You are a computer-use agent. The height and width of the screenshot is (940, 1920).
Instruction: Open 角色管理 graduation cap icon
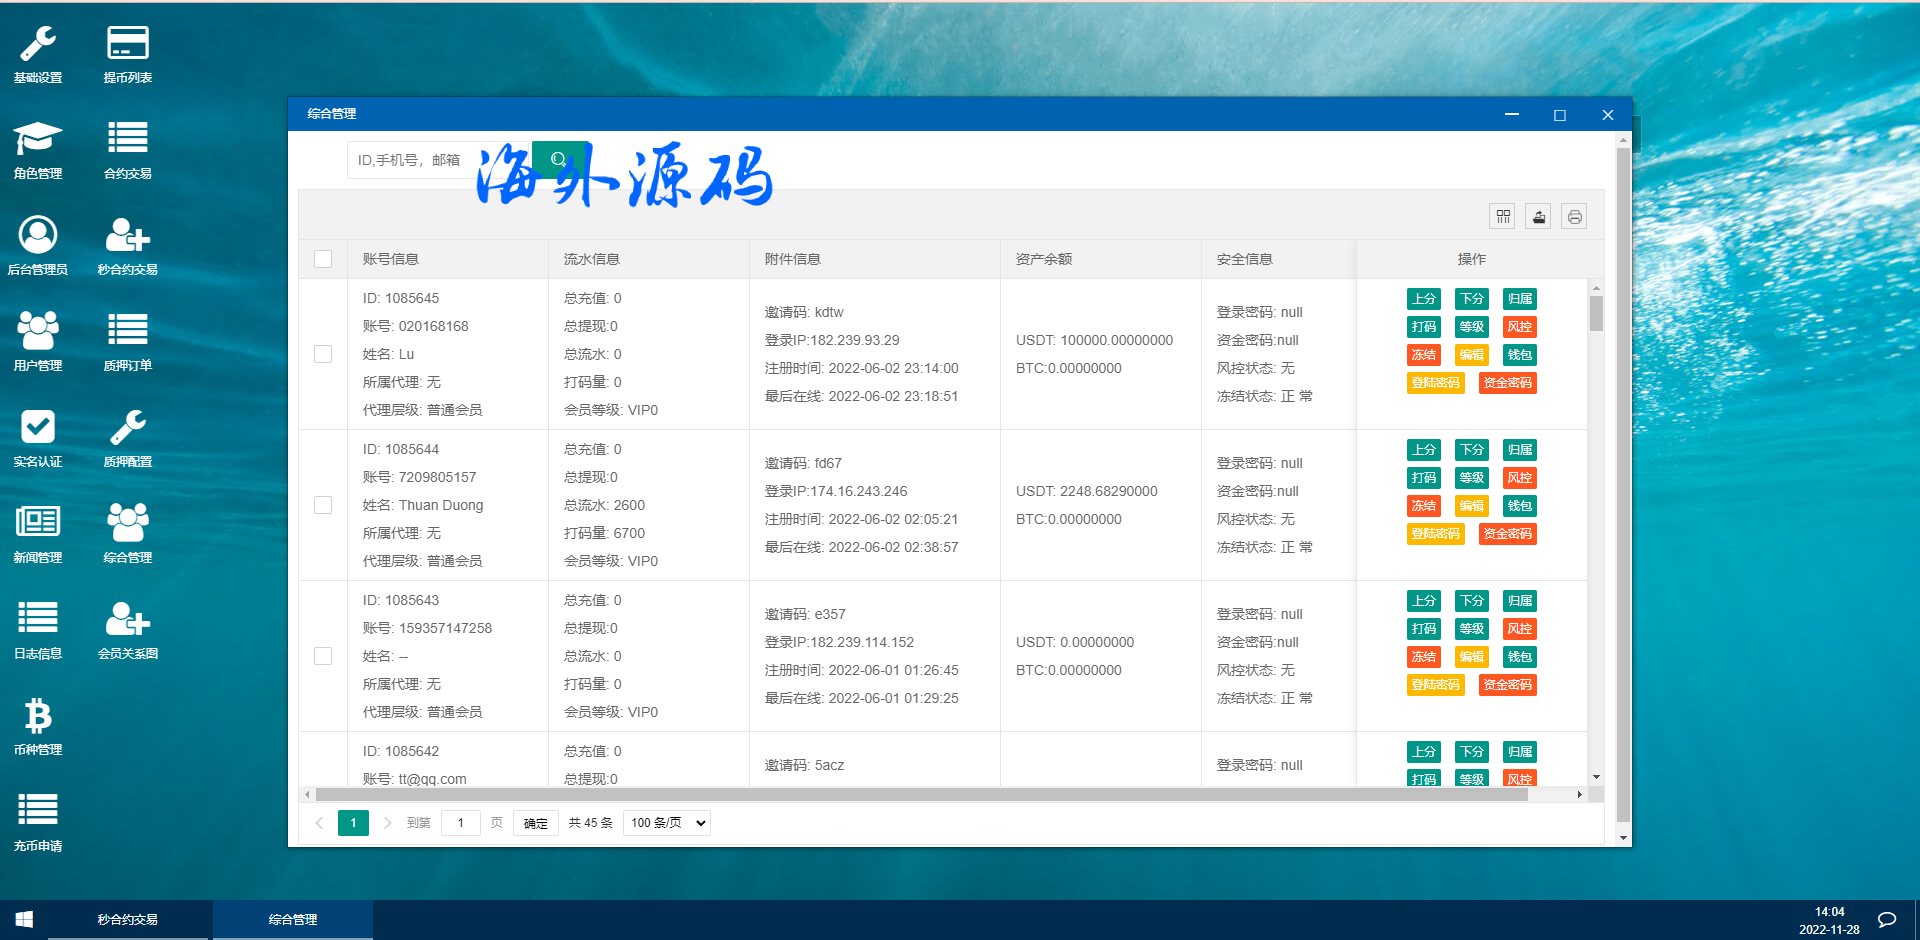(38, 150)
